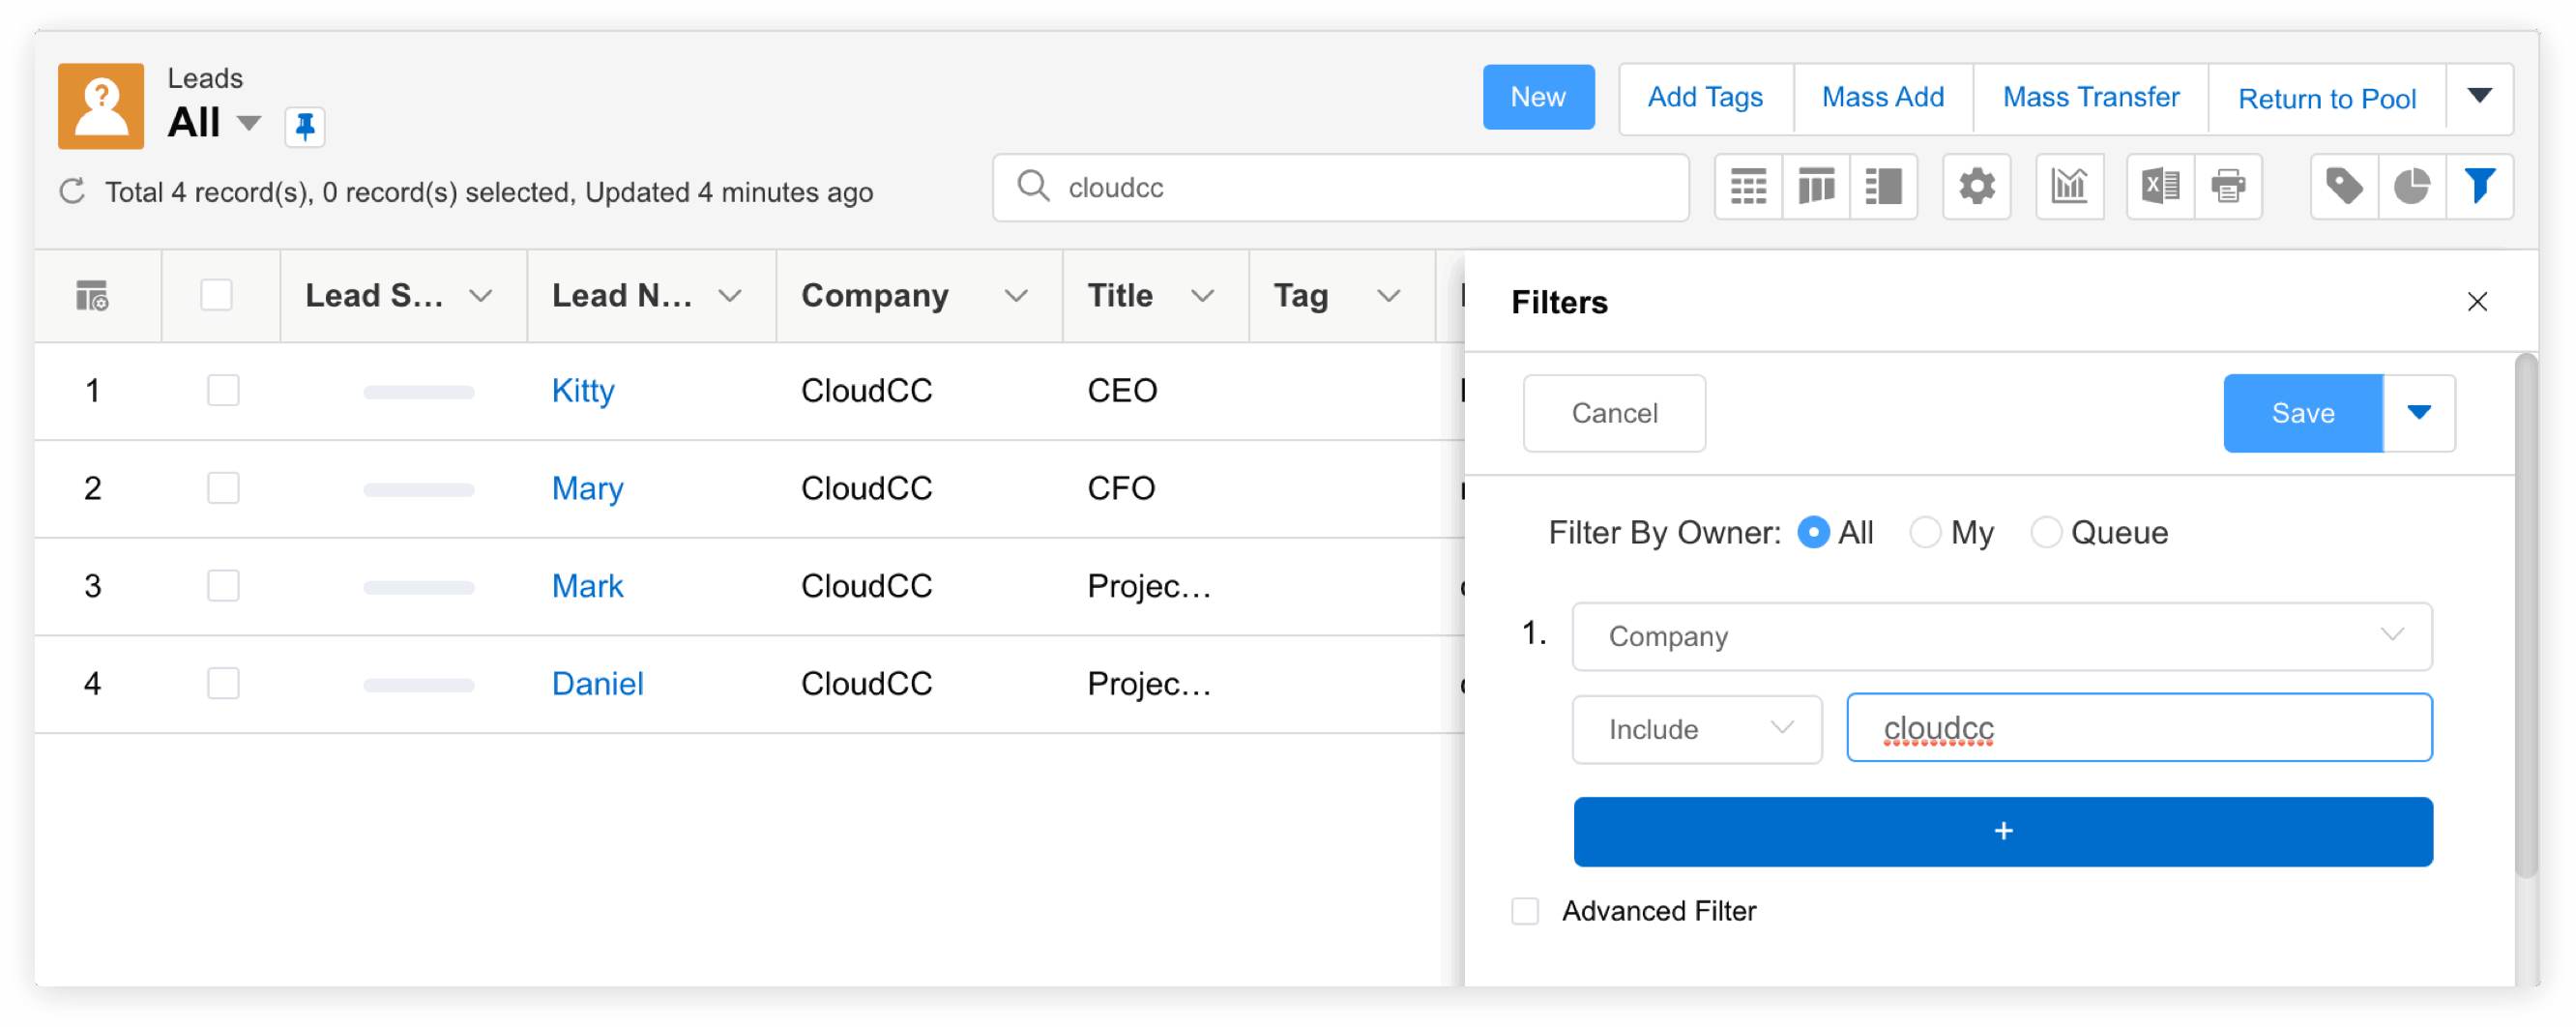Click the New lead button
The width and height of the screenshot is (2576, 1027).
coord(1537,97)
